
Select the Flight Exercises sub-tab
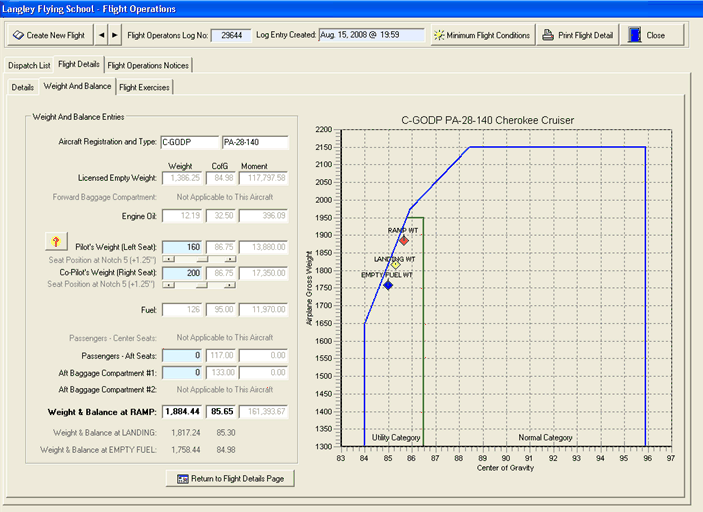click(x=145, y=87)
